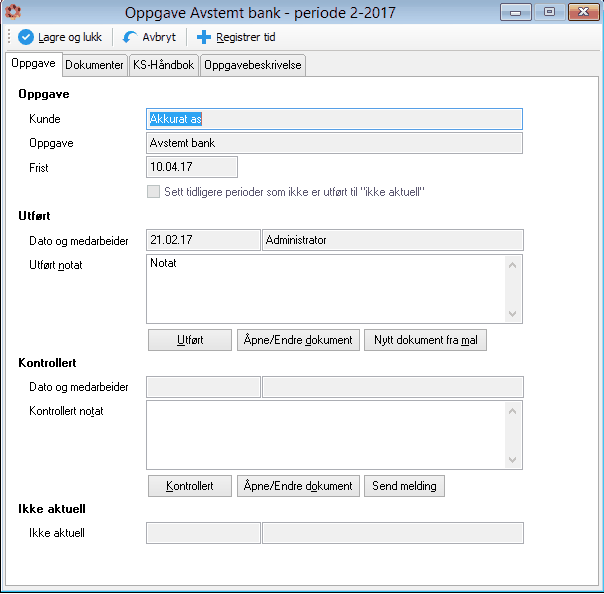
Task: Click the toolbar grip handle
Action: point(9,37)
